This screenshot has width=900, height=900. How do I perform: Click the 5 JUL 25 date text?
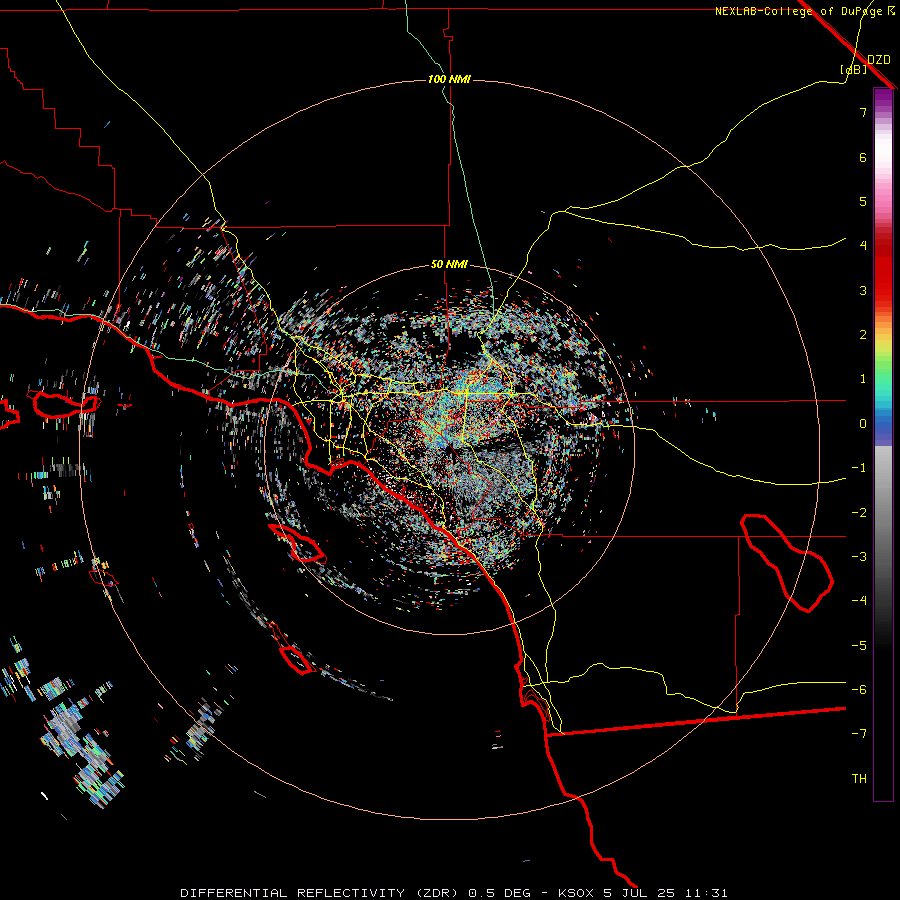tap(642, 893)
